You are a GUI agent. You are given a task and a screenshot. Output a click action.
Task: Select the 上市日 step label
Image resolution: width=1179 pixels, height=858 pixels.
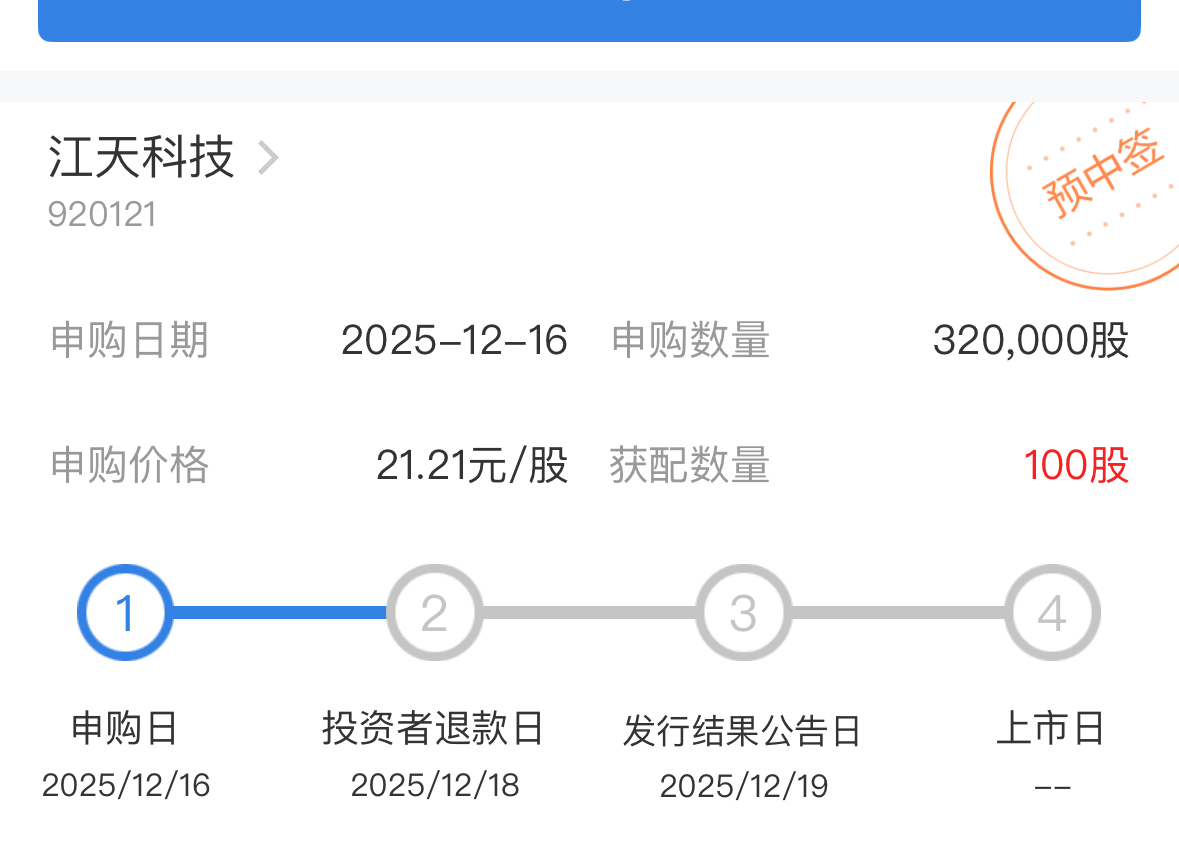pos(1051,728)
